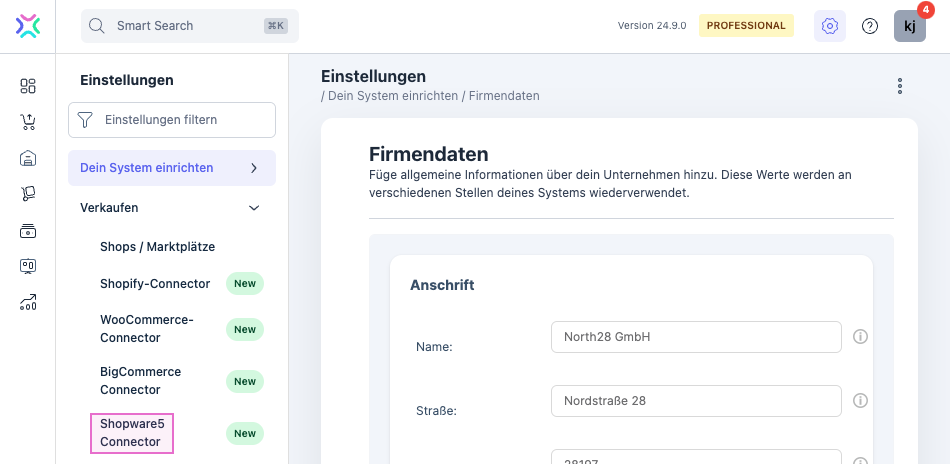Open the dashboard grid icon in sidebar
Screen dimensions: 950x464
click(x=28, y=86)
